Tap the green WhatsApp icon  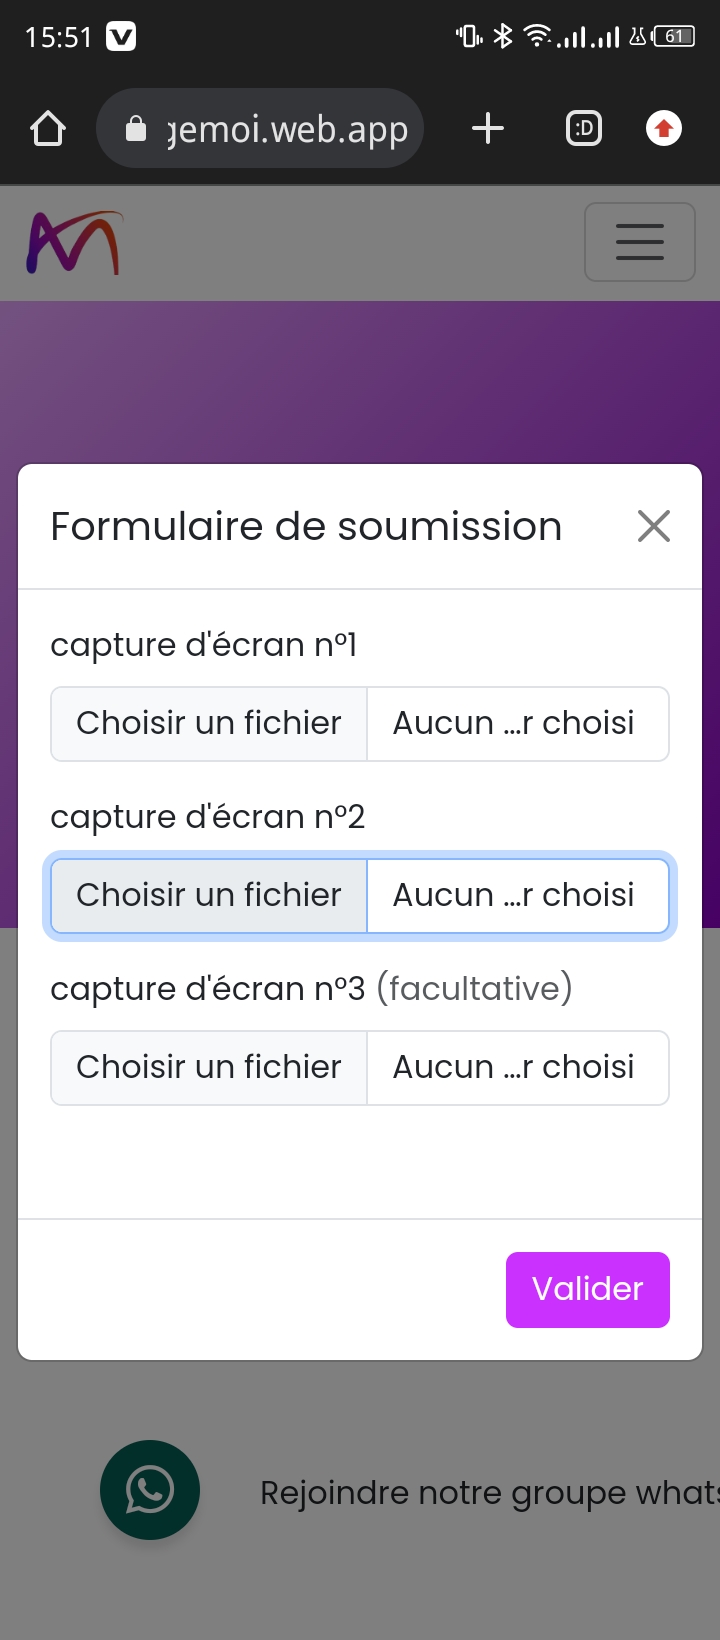point(150,1490)
